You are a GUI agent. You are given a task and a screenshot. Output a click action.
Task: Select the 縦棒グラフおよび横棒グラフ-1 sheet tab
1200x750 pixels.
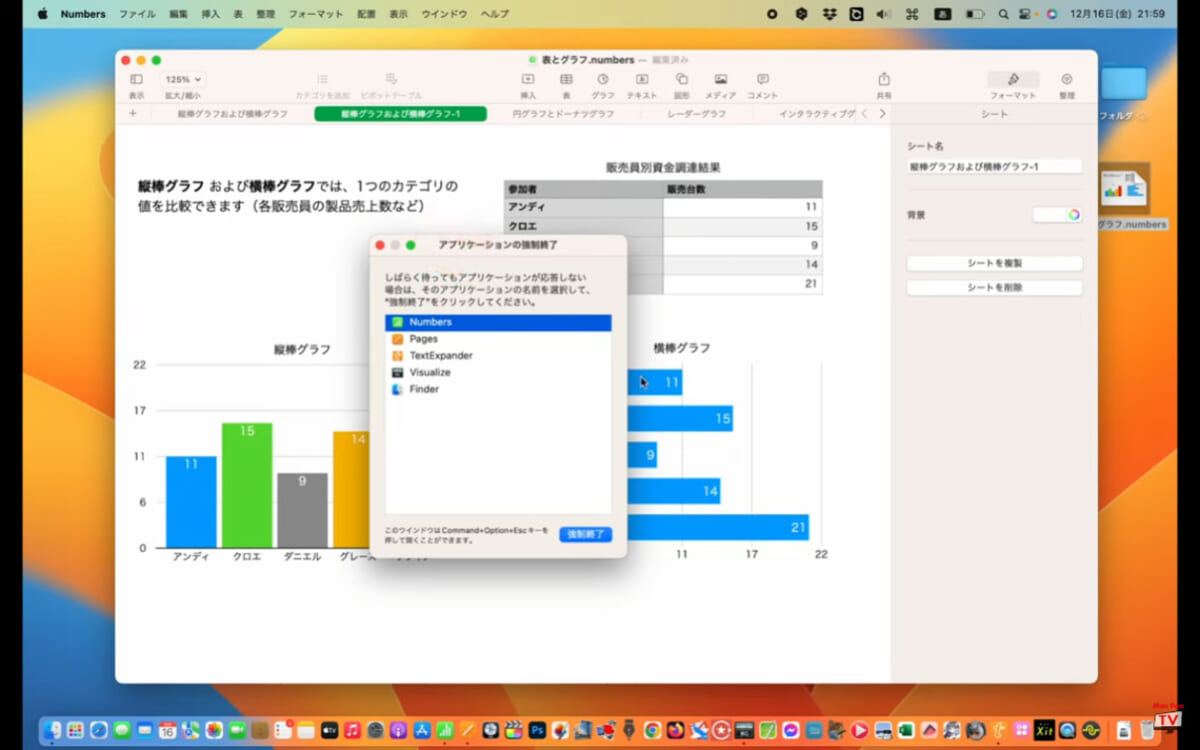pyautogui.click(x=400, y=114)
